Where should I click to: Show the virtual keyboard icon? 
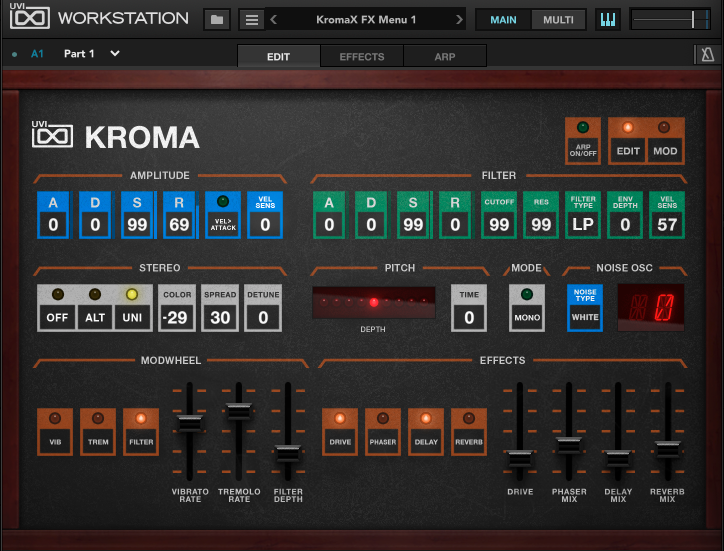pyautogui.click(x=608, y=19)
